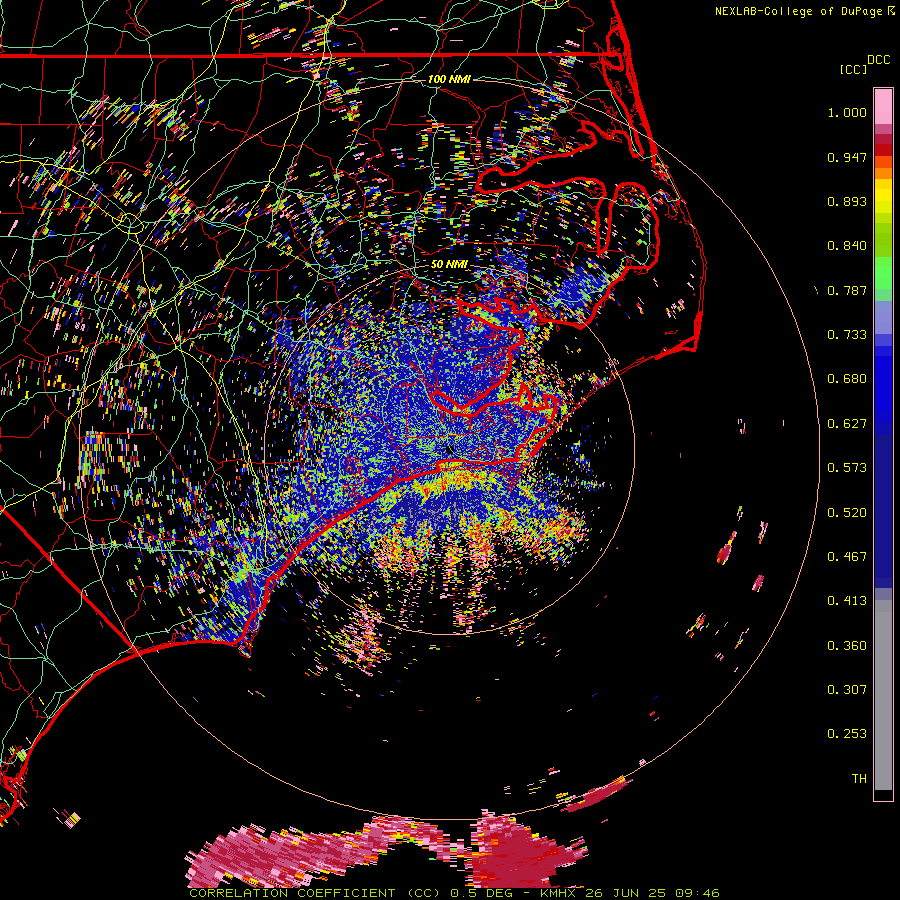The height and width of the screenshot is (900, 900).
Task: Pick the gray band near 0.307 on scale
Action: pos(883,695)
